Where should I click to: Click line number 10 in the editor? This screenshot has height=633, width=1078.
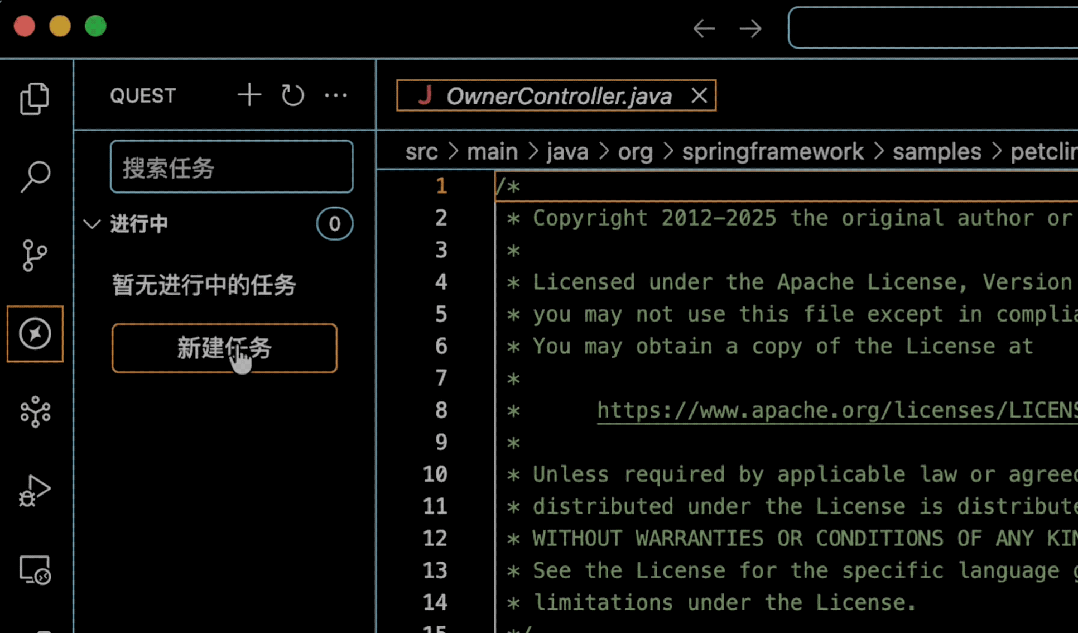(435, 474)
